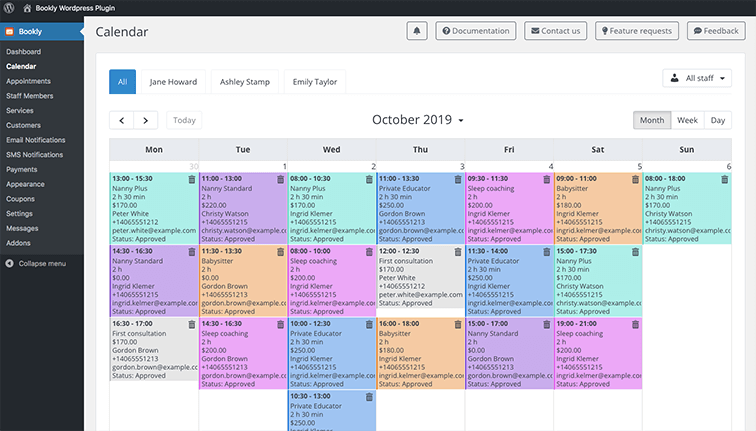Open the Addons menu item
This screenshot has width=756, height=431.
pos(18,243)
